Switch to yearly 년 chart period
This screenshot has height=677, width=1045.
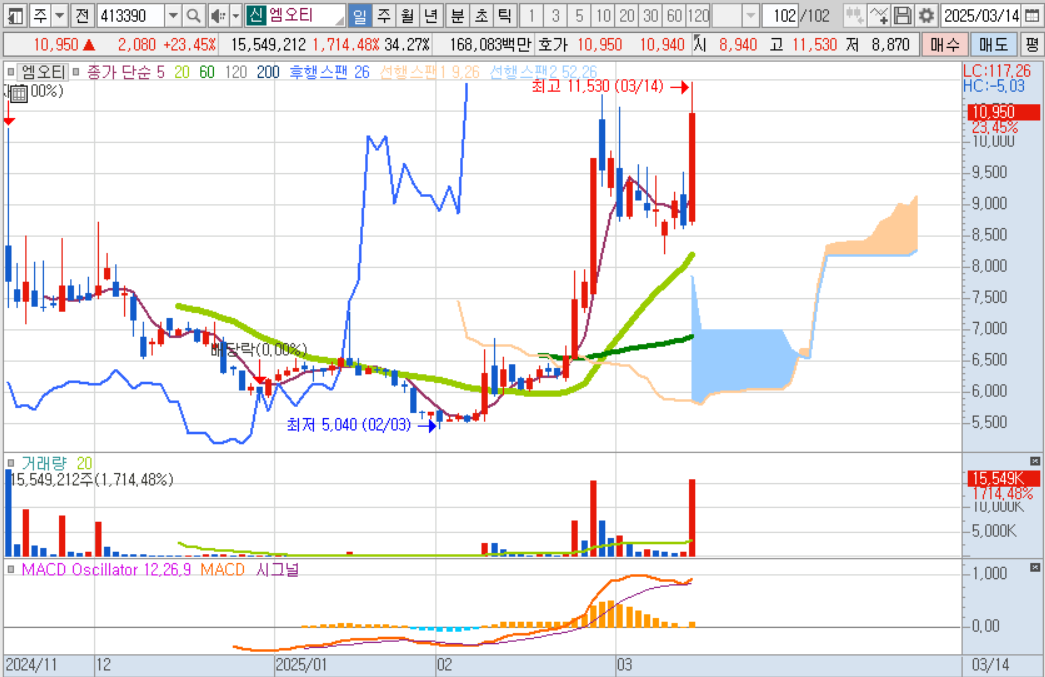coord(431,15)
